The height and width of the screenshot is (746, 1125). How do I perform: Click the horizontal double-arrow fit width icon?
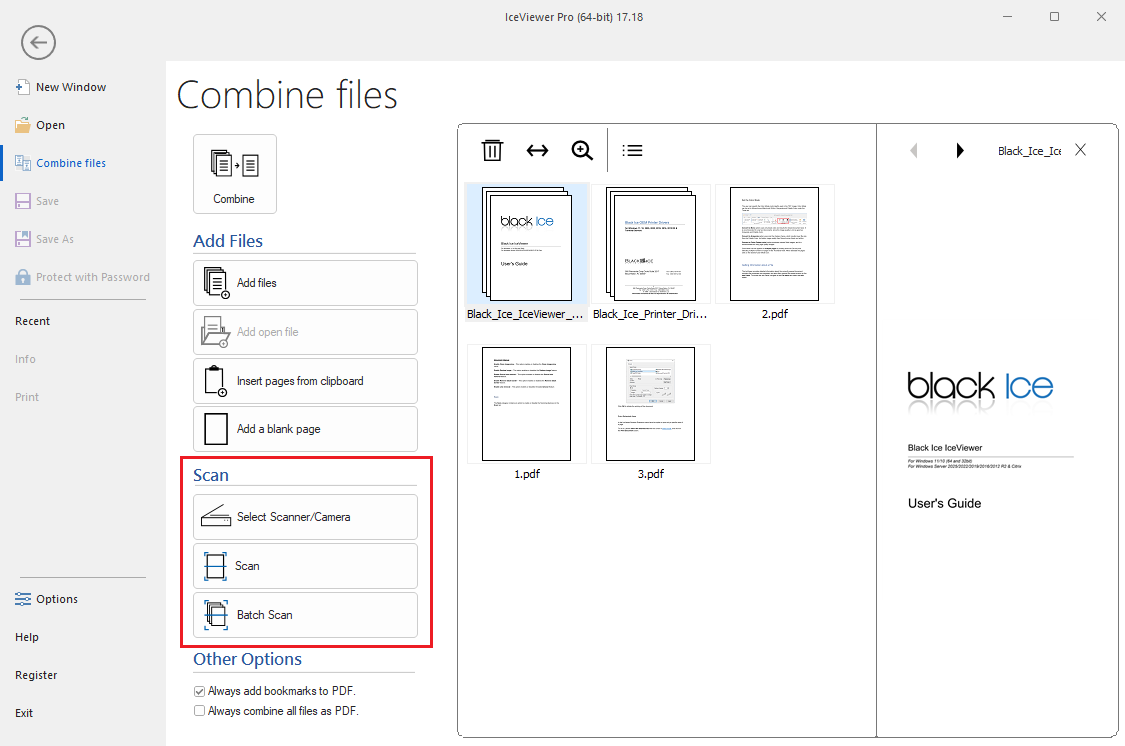click(x=537, y=150)
